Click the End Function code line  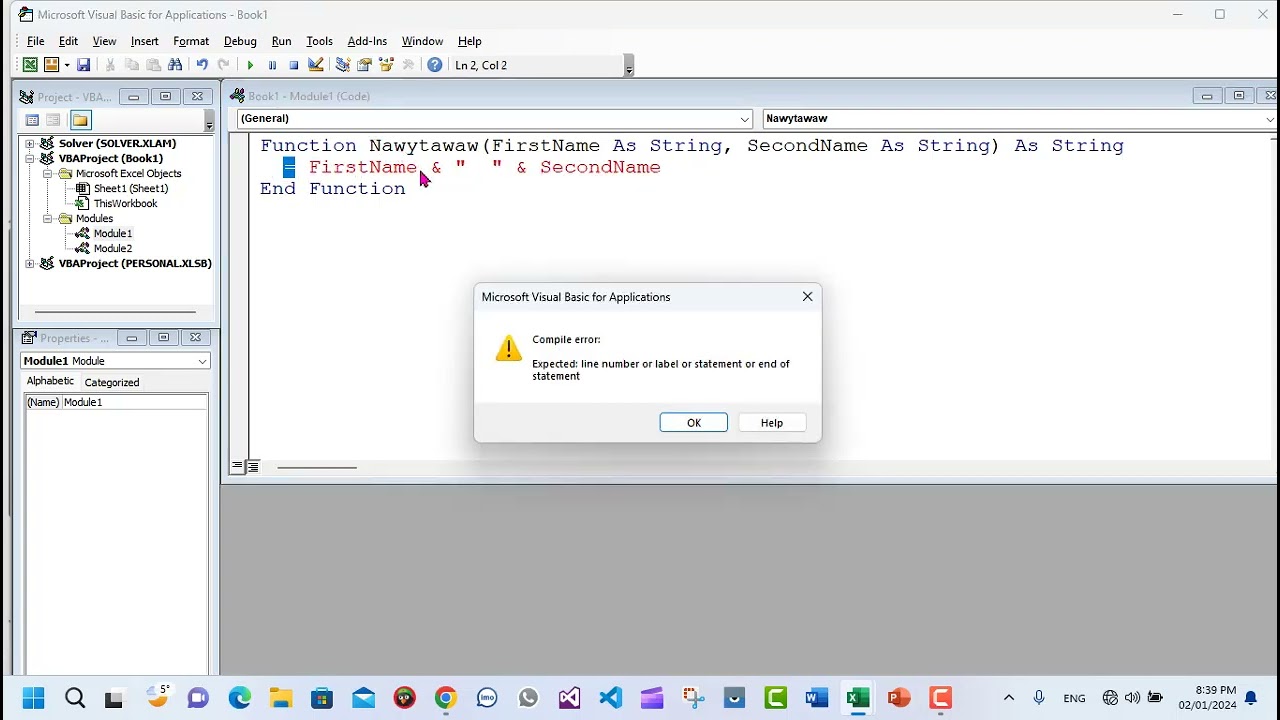(333, 188)
